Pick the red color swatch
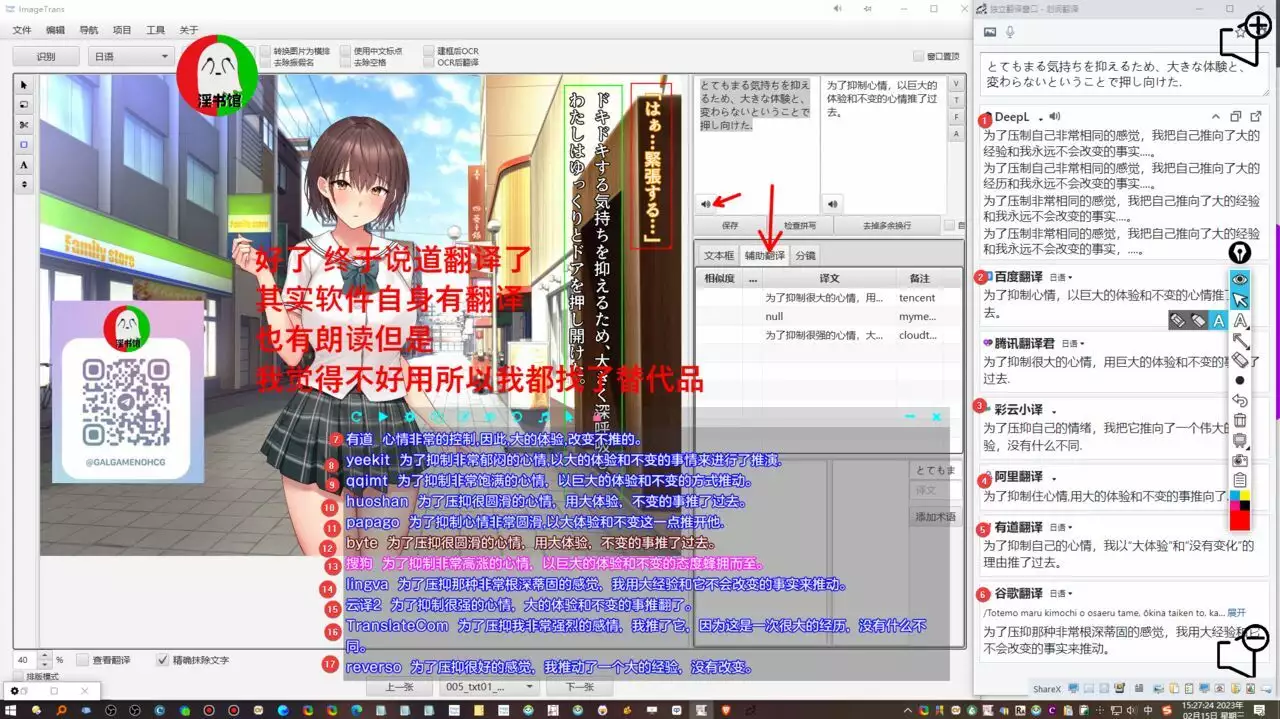1280x719 pixels. pyautogui.click(x=1240, y=520)
